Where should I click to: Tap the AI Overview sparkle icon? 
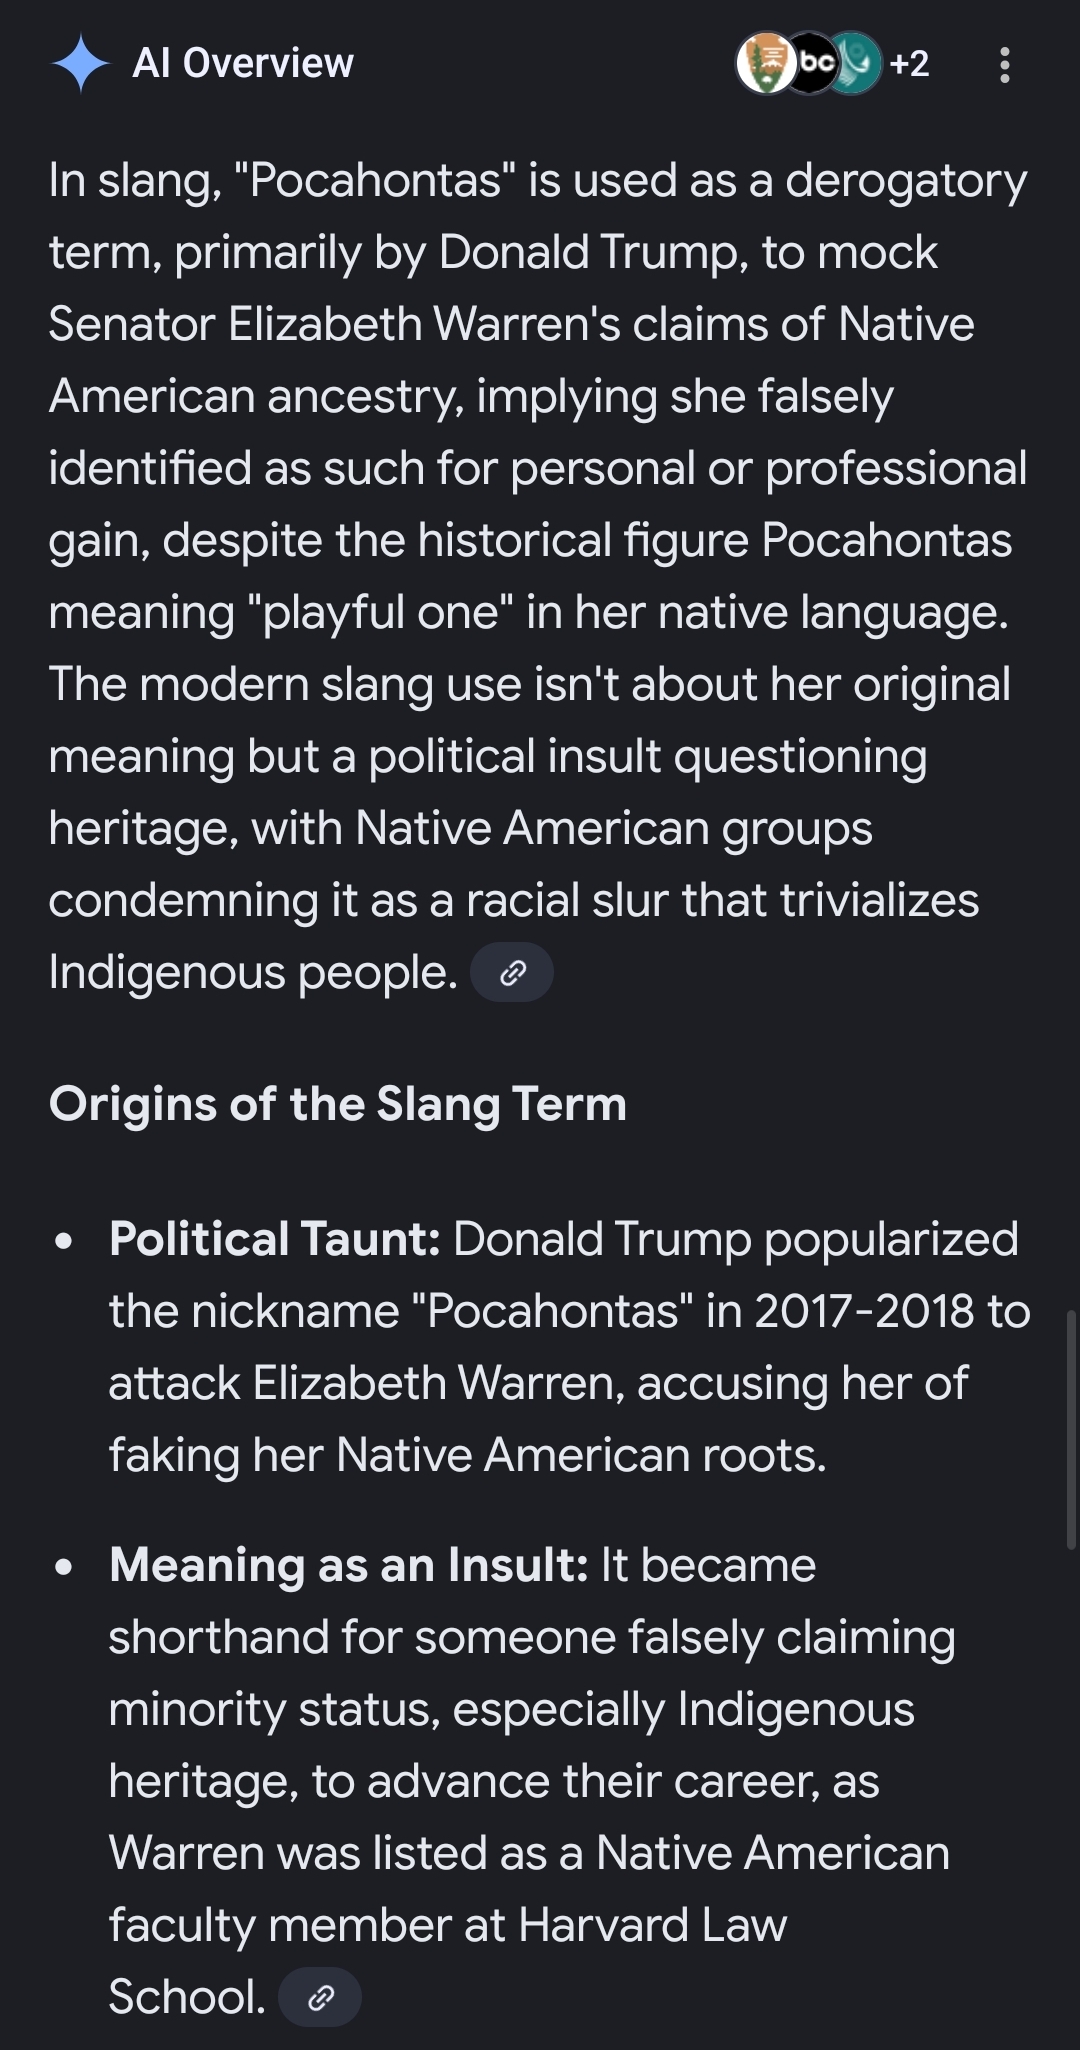point(80,64)
